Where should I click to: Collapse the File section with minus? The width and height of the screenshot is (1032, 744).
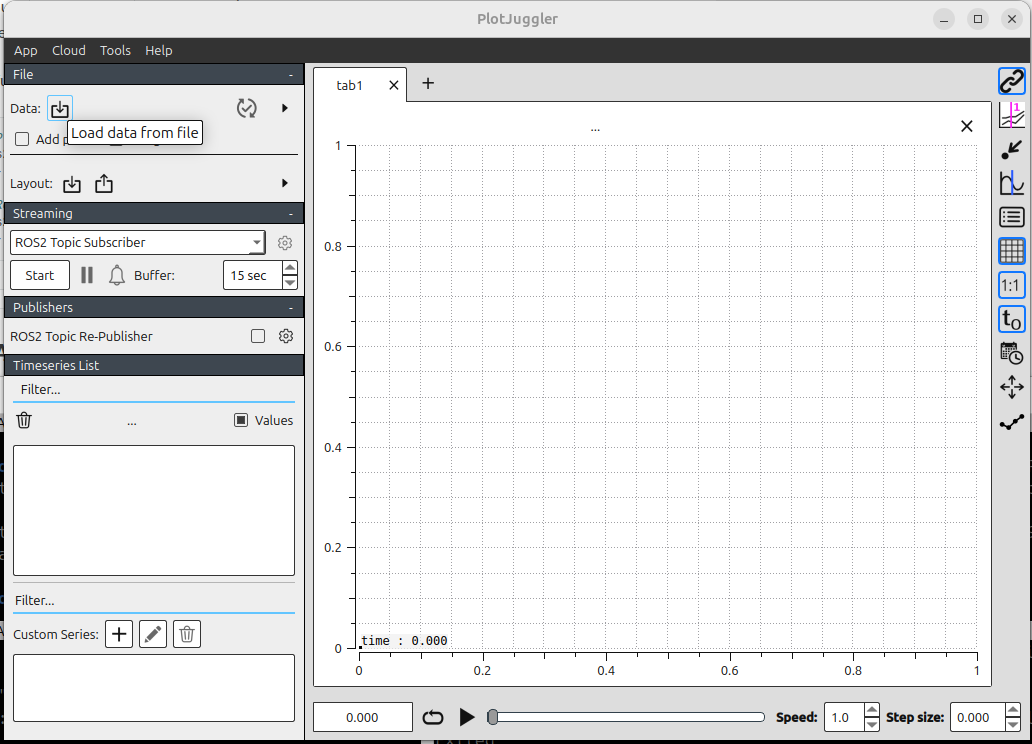pos(291,74)
